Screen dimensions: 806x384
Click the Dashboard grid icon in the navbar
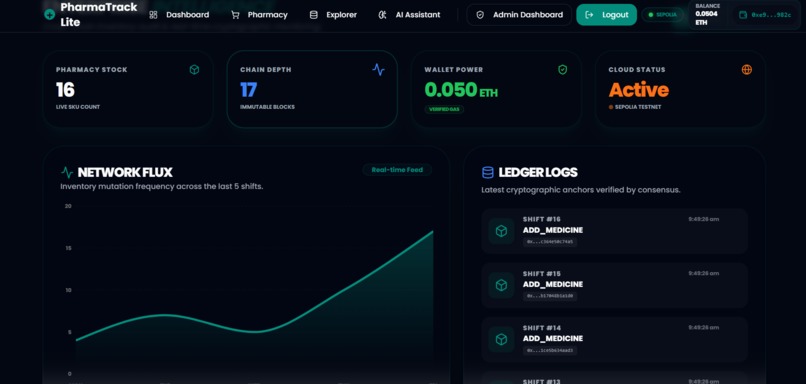tap(153, 15)
